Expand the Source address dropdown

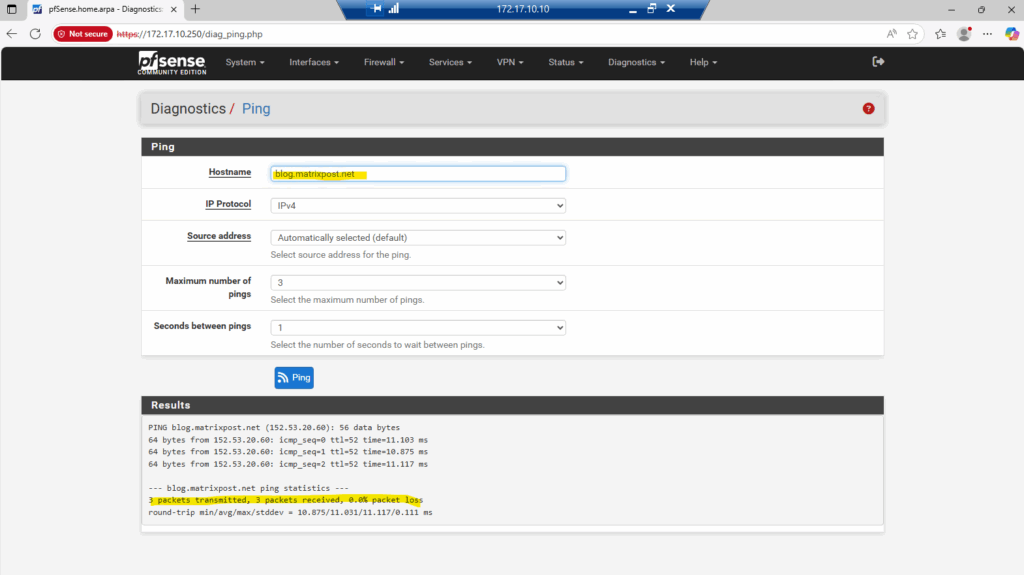[x=418, y=238]
